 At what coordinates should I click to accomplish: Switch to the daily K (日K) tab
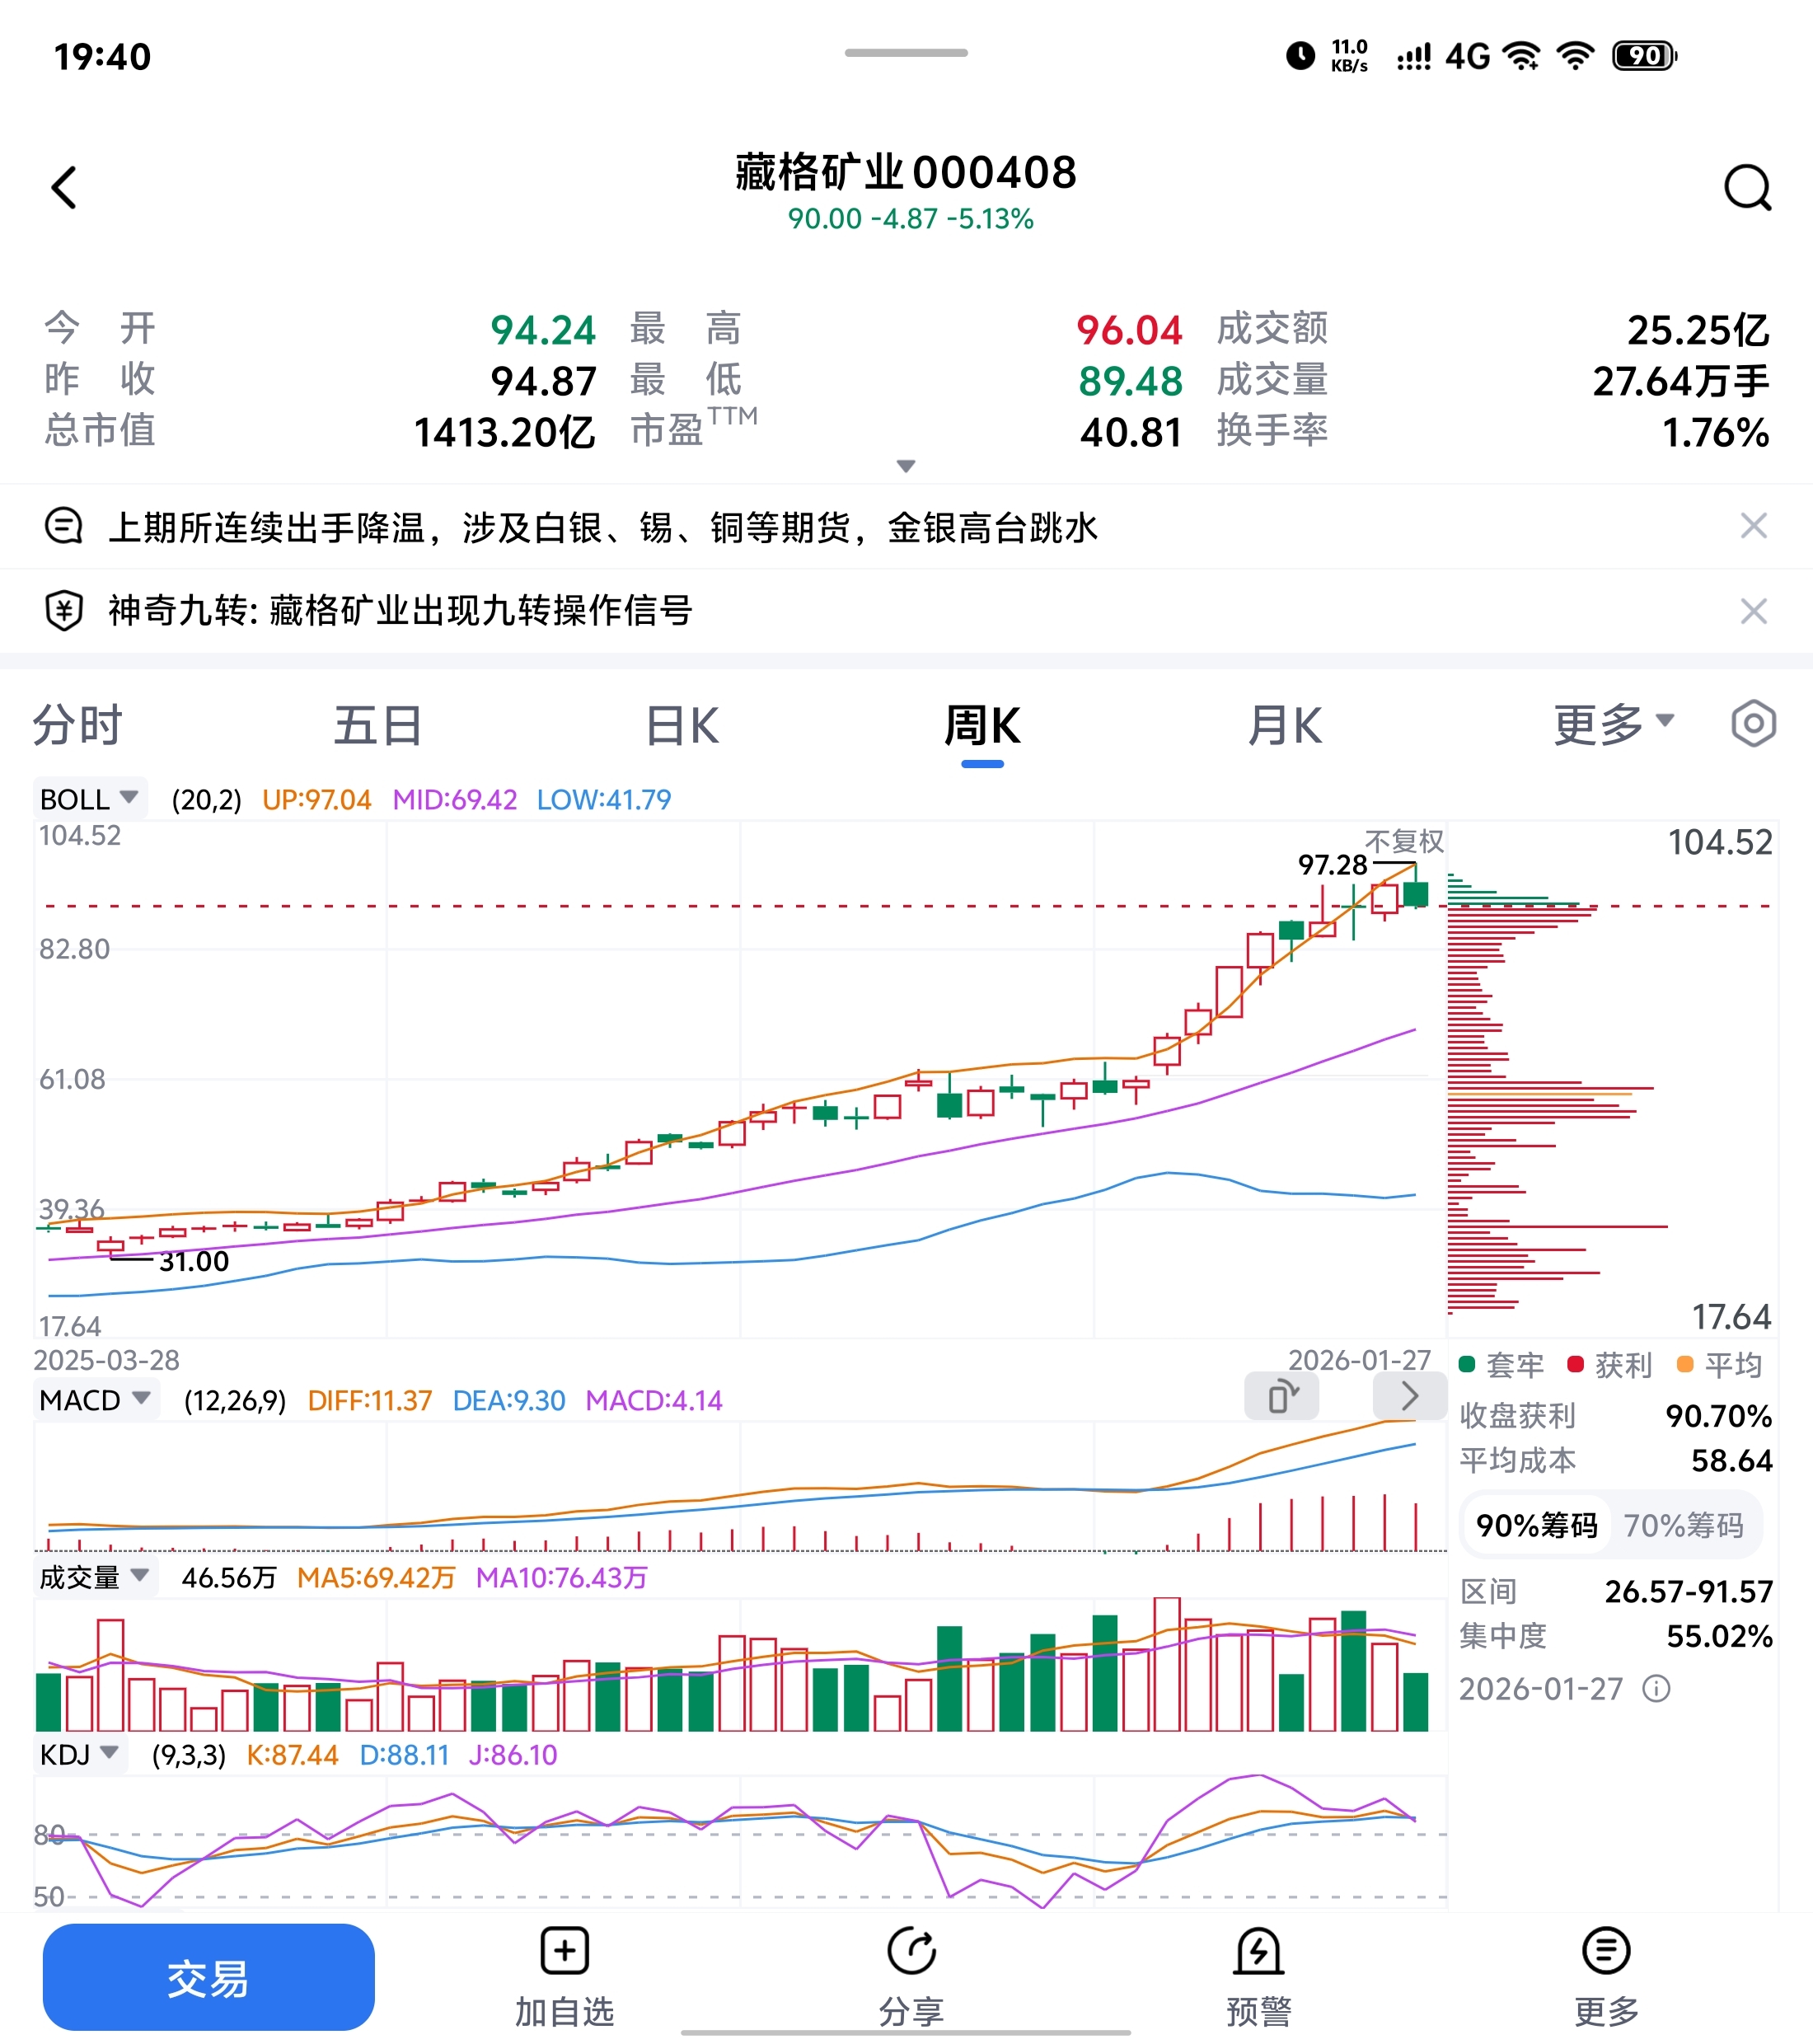point(682,726)
